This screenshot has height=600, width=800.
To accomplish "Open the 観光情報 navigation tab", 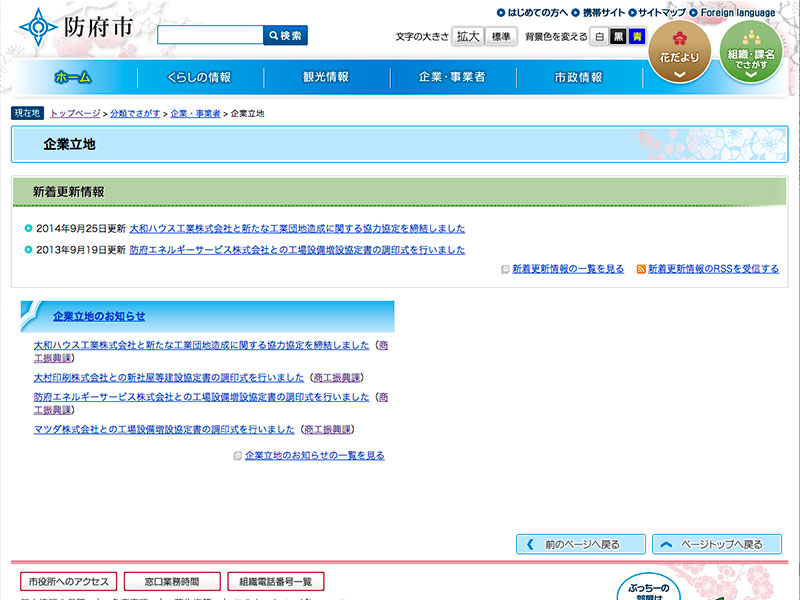I will coord(326,77).
